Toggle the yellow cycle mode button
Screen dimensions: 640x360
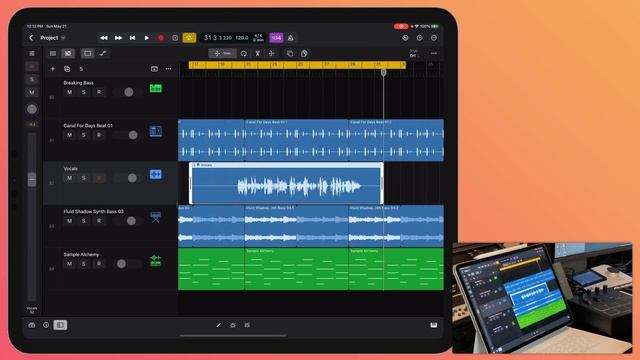189,38
